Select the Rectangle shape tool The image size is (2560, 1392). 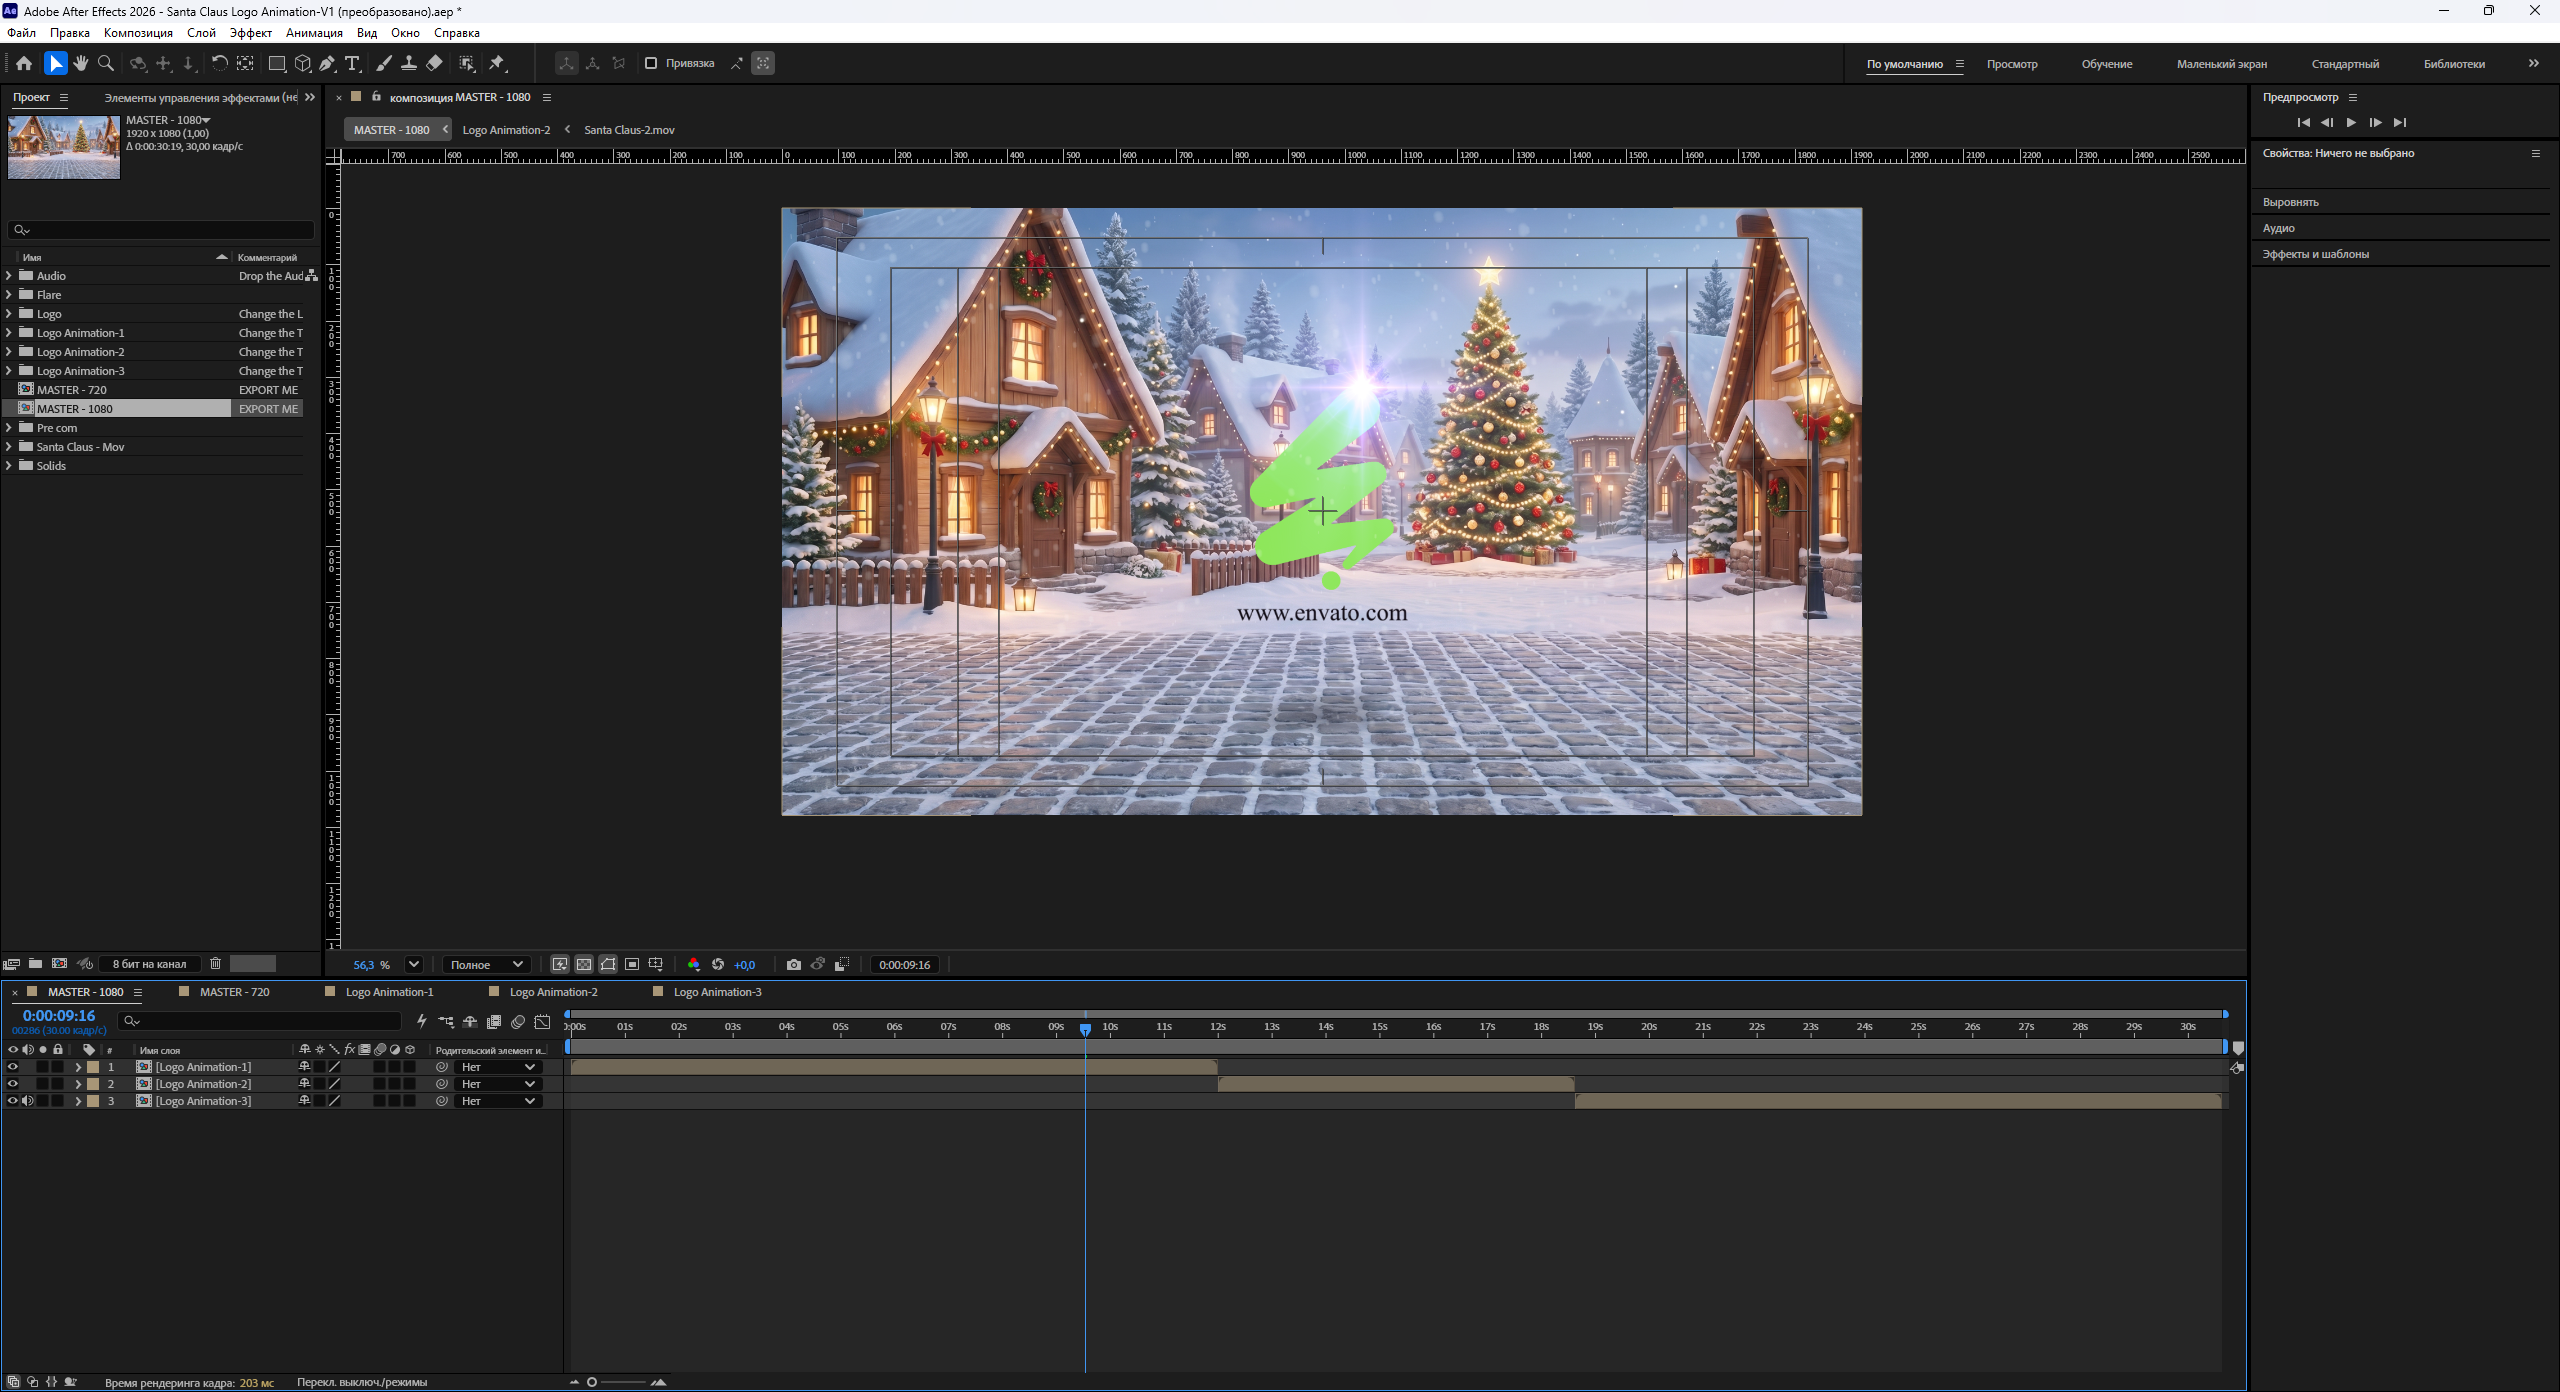click(x=277, y=63)
